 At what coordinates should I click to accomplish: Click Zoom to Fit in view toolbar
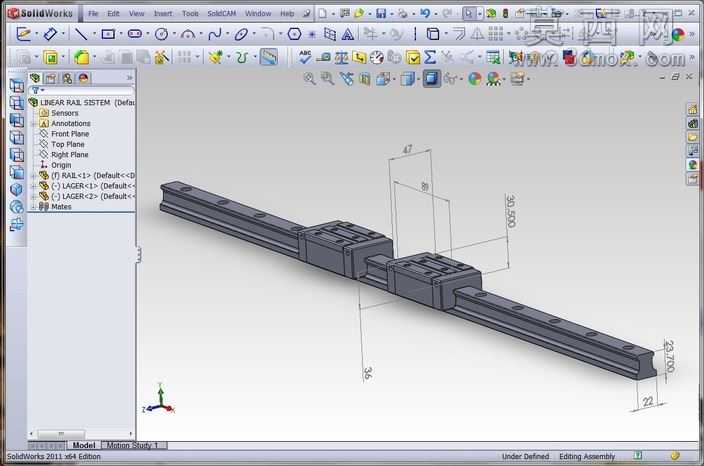[309, 79]
